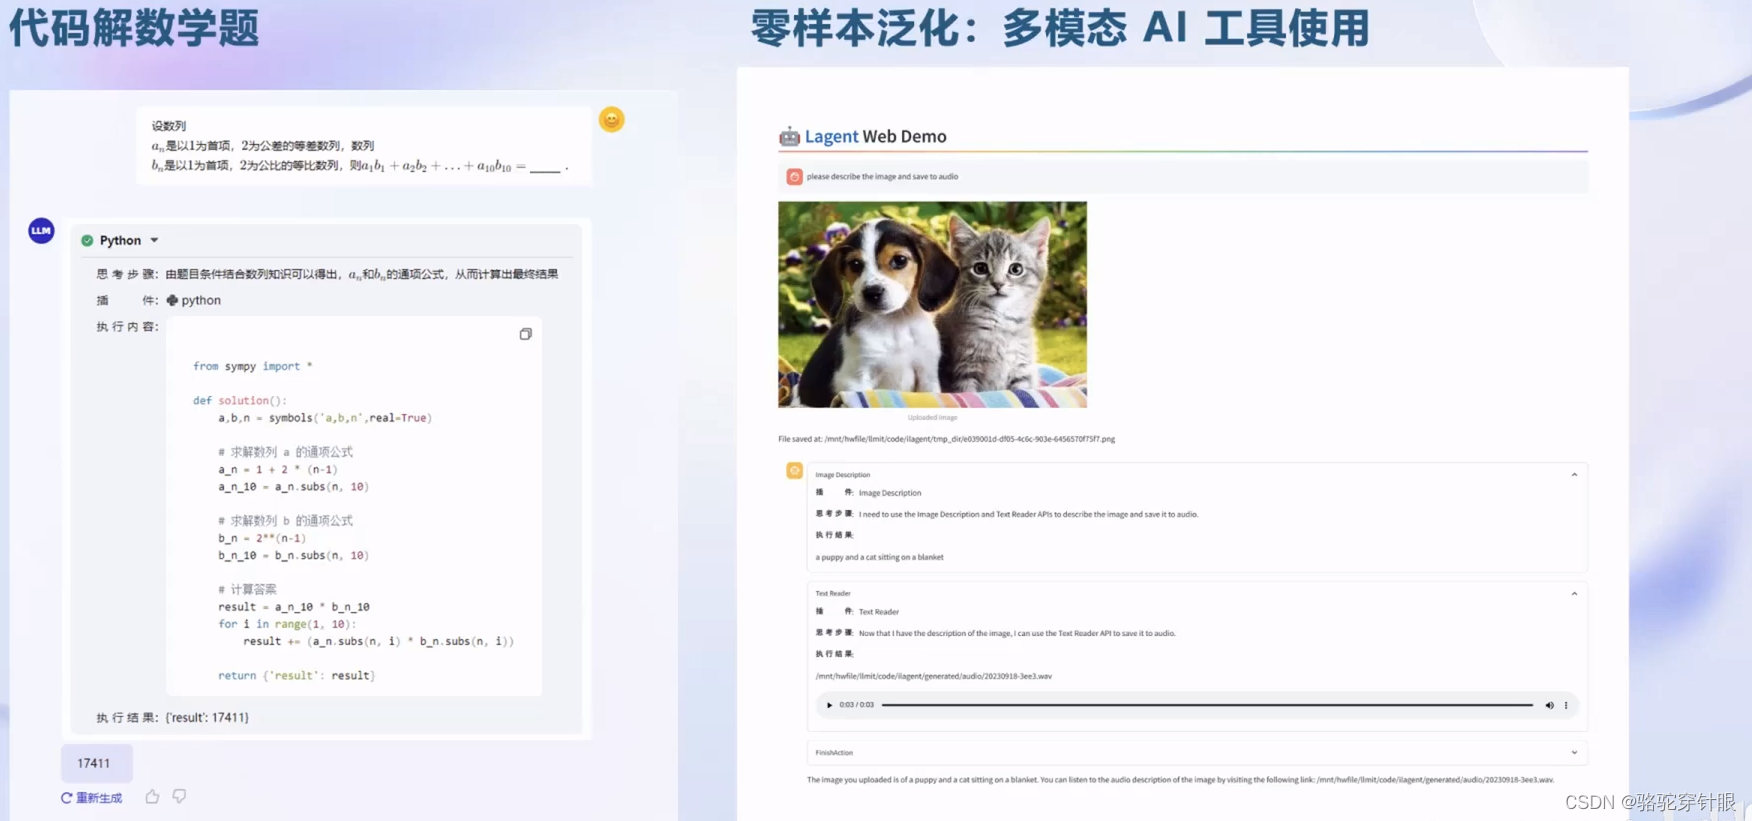Viewport: 1752px width, 821px height.
Task: Click the Lagent robot logo icon
Action: [x=789, y=136]
